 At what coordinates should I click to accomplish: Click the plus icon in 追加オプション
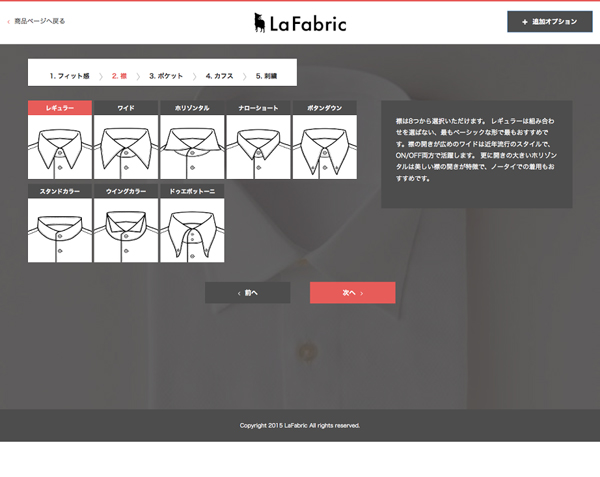pyautogui.click(x=525, y=22)
